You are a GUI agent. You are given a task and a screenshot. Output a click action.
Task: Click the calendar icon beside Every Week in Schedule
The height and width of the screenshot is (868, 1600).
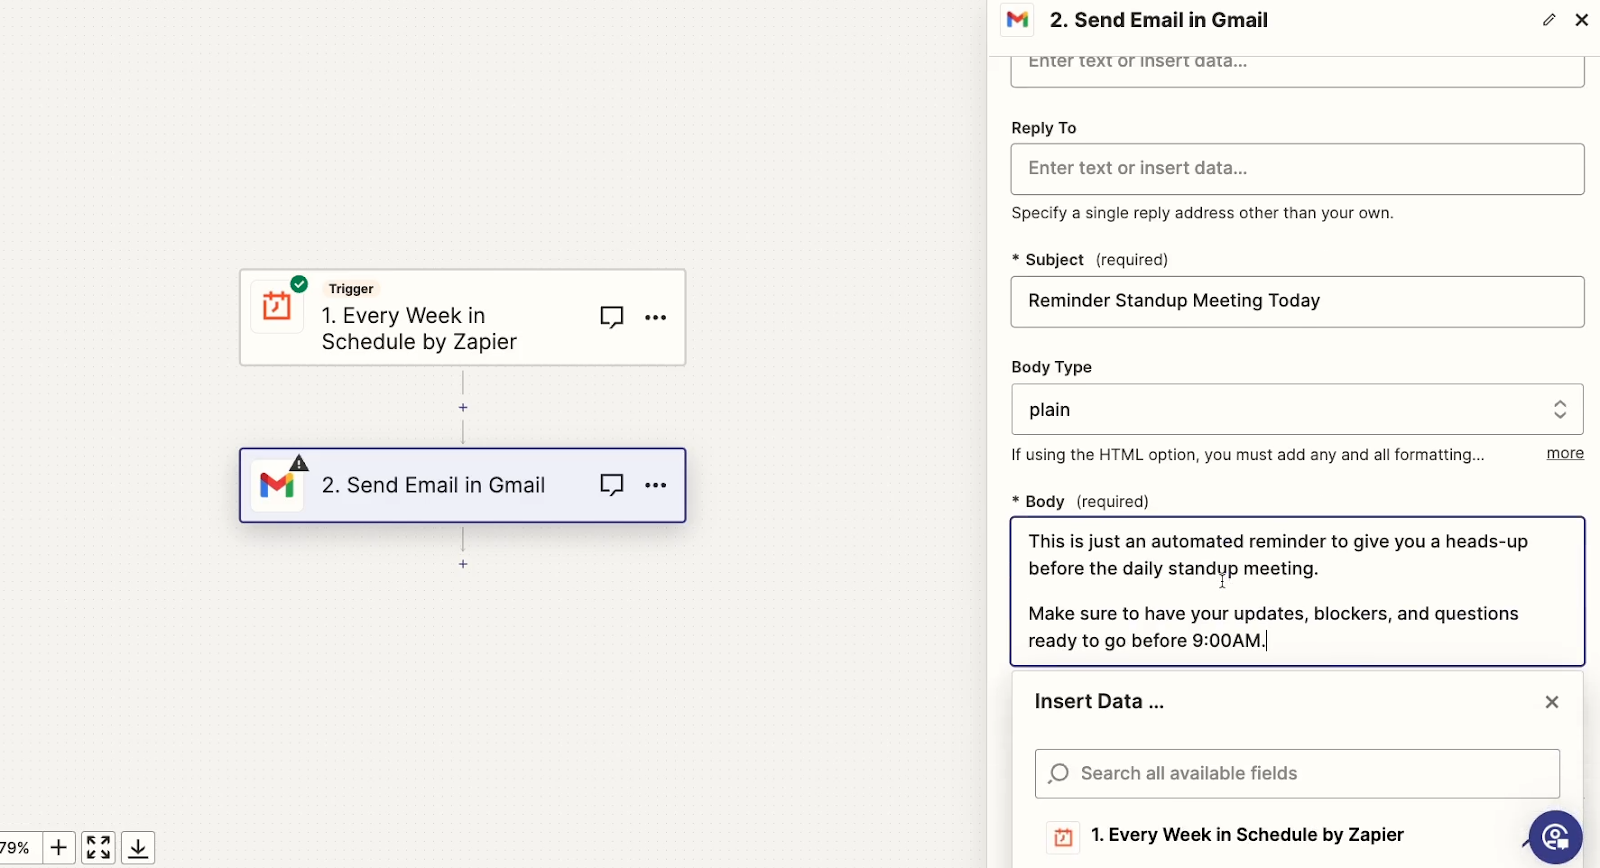coord(1063,837)
